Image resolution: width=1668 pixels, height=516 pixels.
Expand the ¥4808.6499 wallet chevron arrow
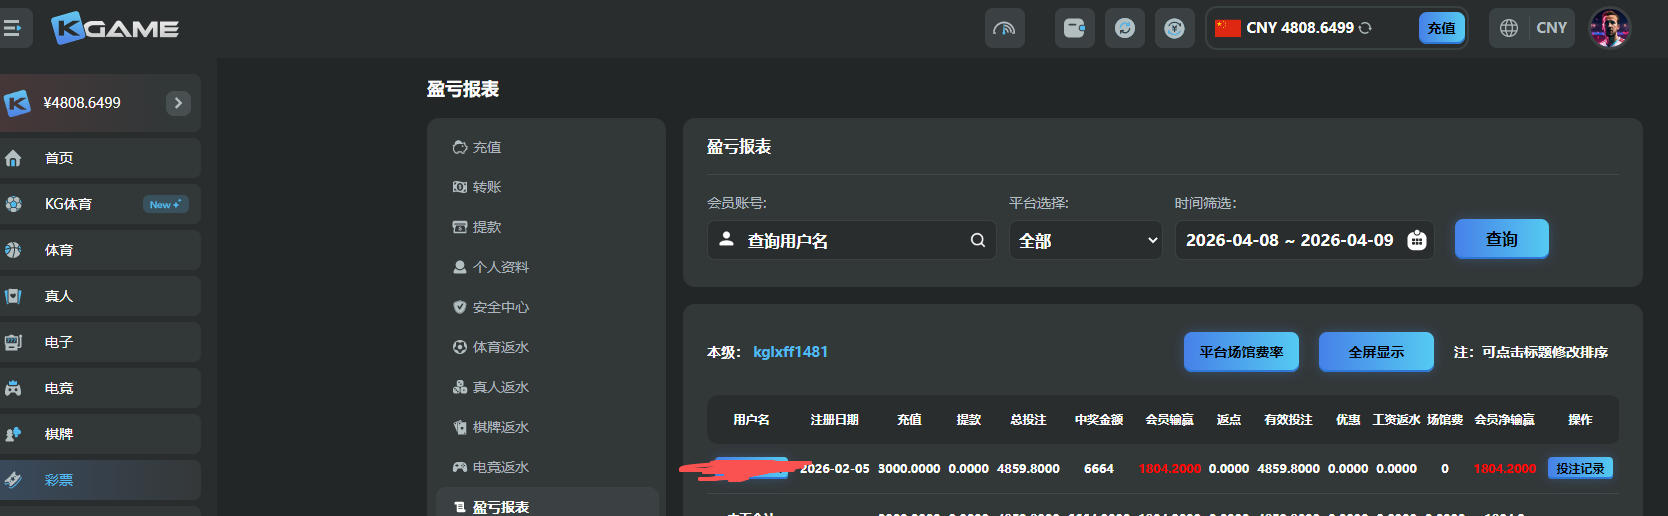(178, 103)
